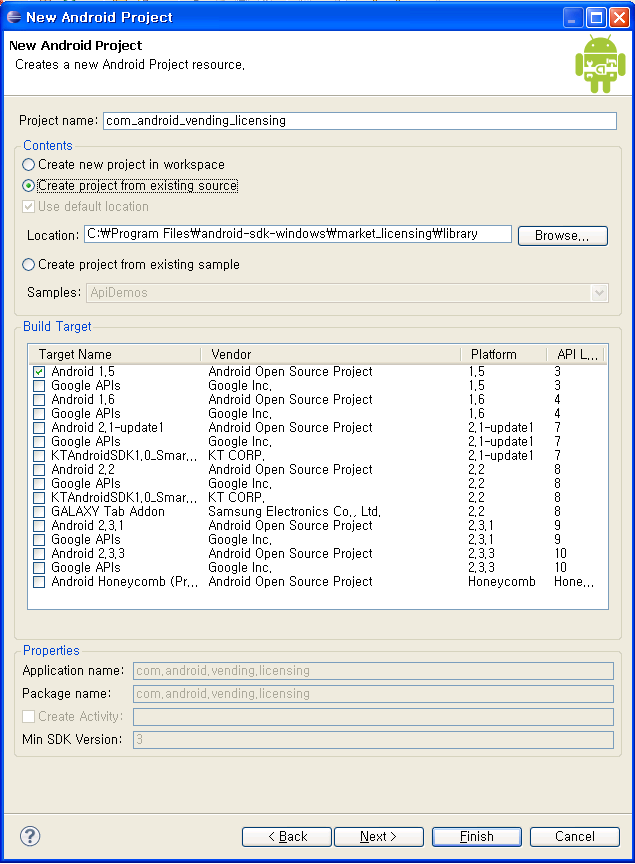Maximize the New Android Project window

(x=596, y=18)
